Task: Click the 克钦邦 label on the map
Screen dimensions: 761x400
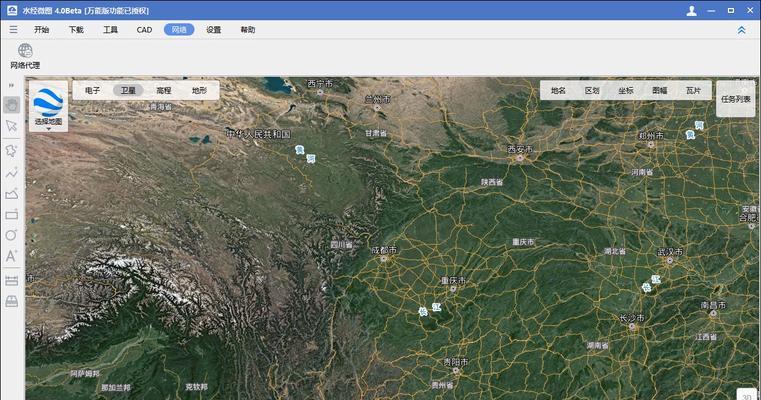Action: click(197, 387)
